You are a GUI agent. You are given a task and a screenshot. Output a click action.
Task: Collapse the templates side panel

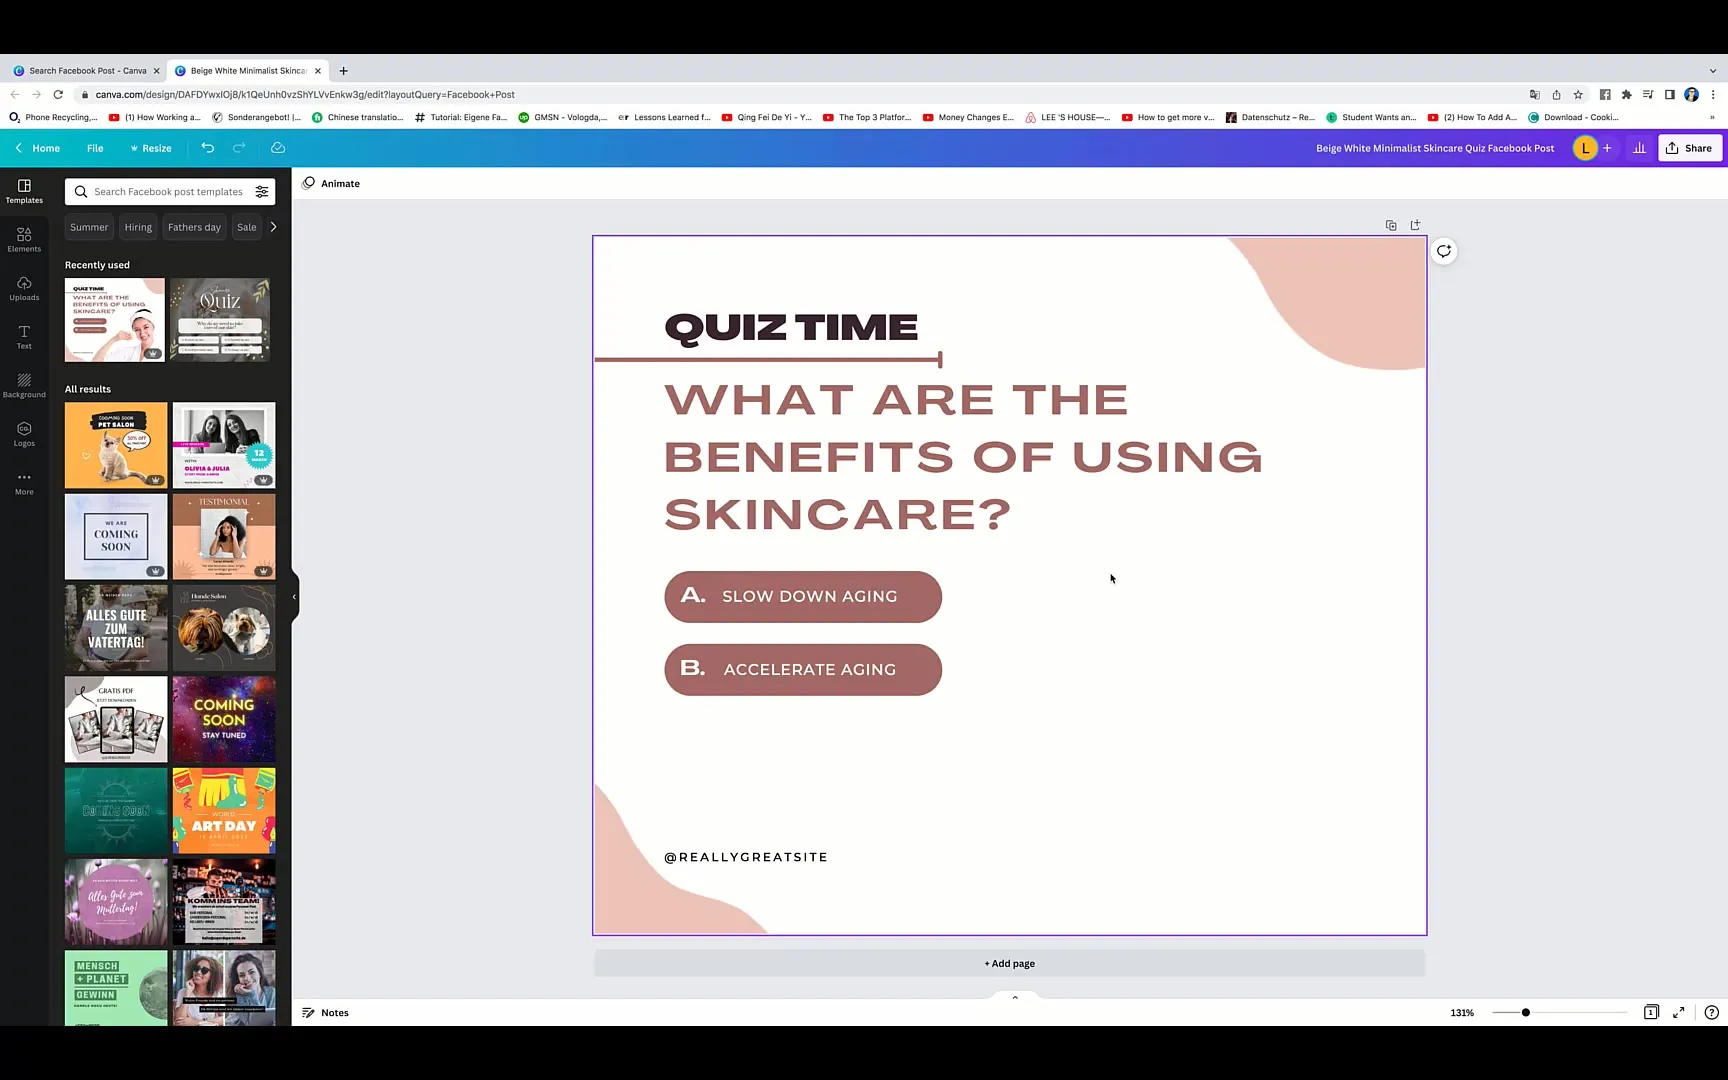point(294,597)
